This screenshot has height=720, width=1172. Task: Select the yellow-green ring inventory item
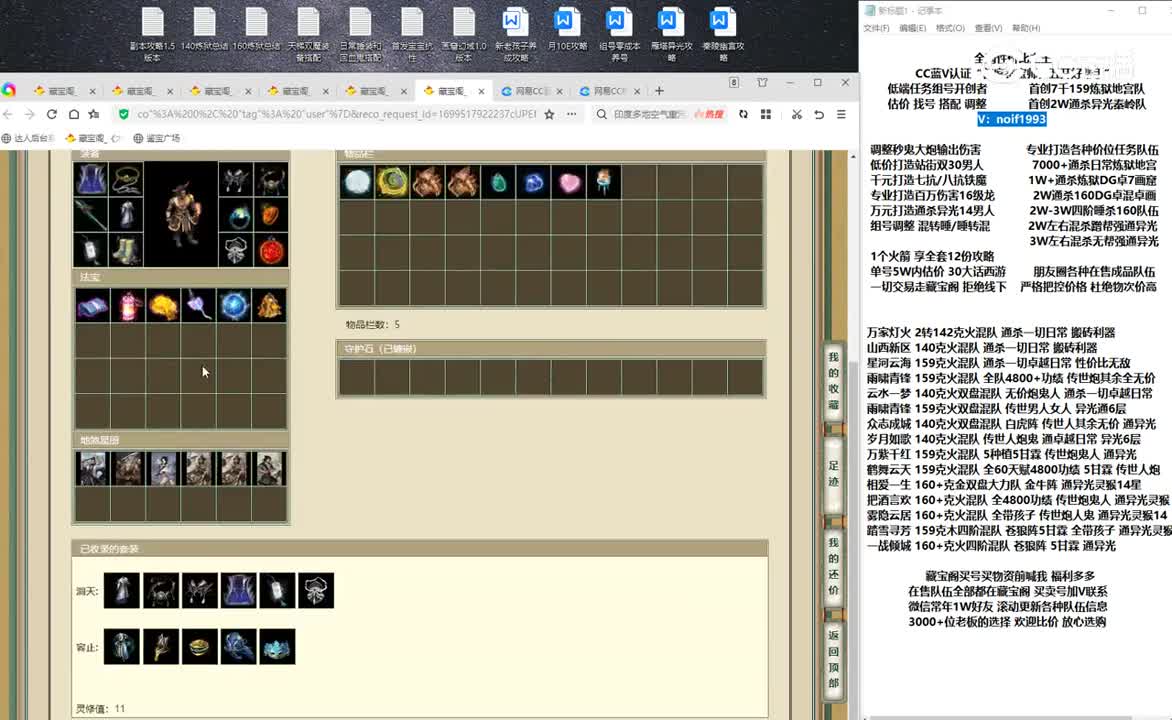pos(392,182)
